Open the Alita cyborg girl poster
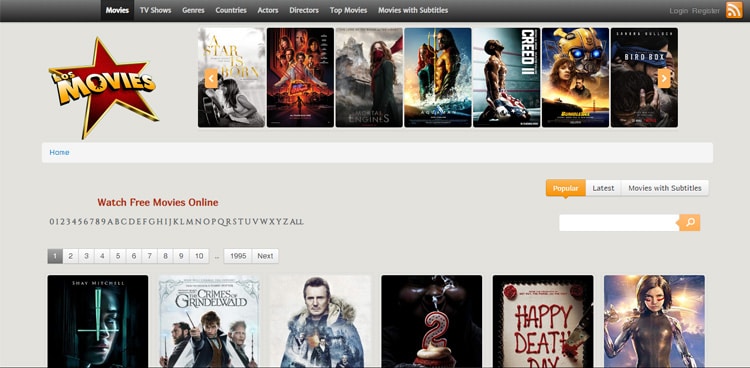Image resolution: width=750 pixels, height=368 pixels. pyautogui.click(x=654, y=321)
